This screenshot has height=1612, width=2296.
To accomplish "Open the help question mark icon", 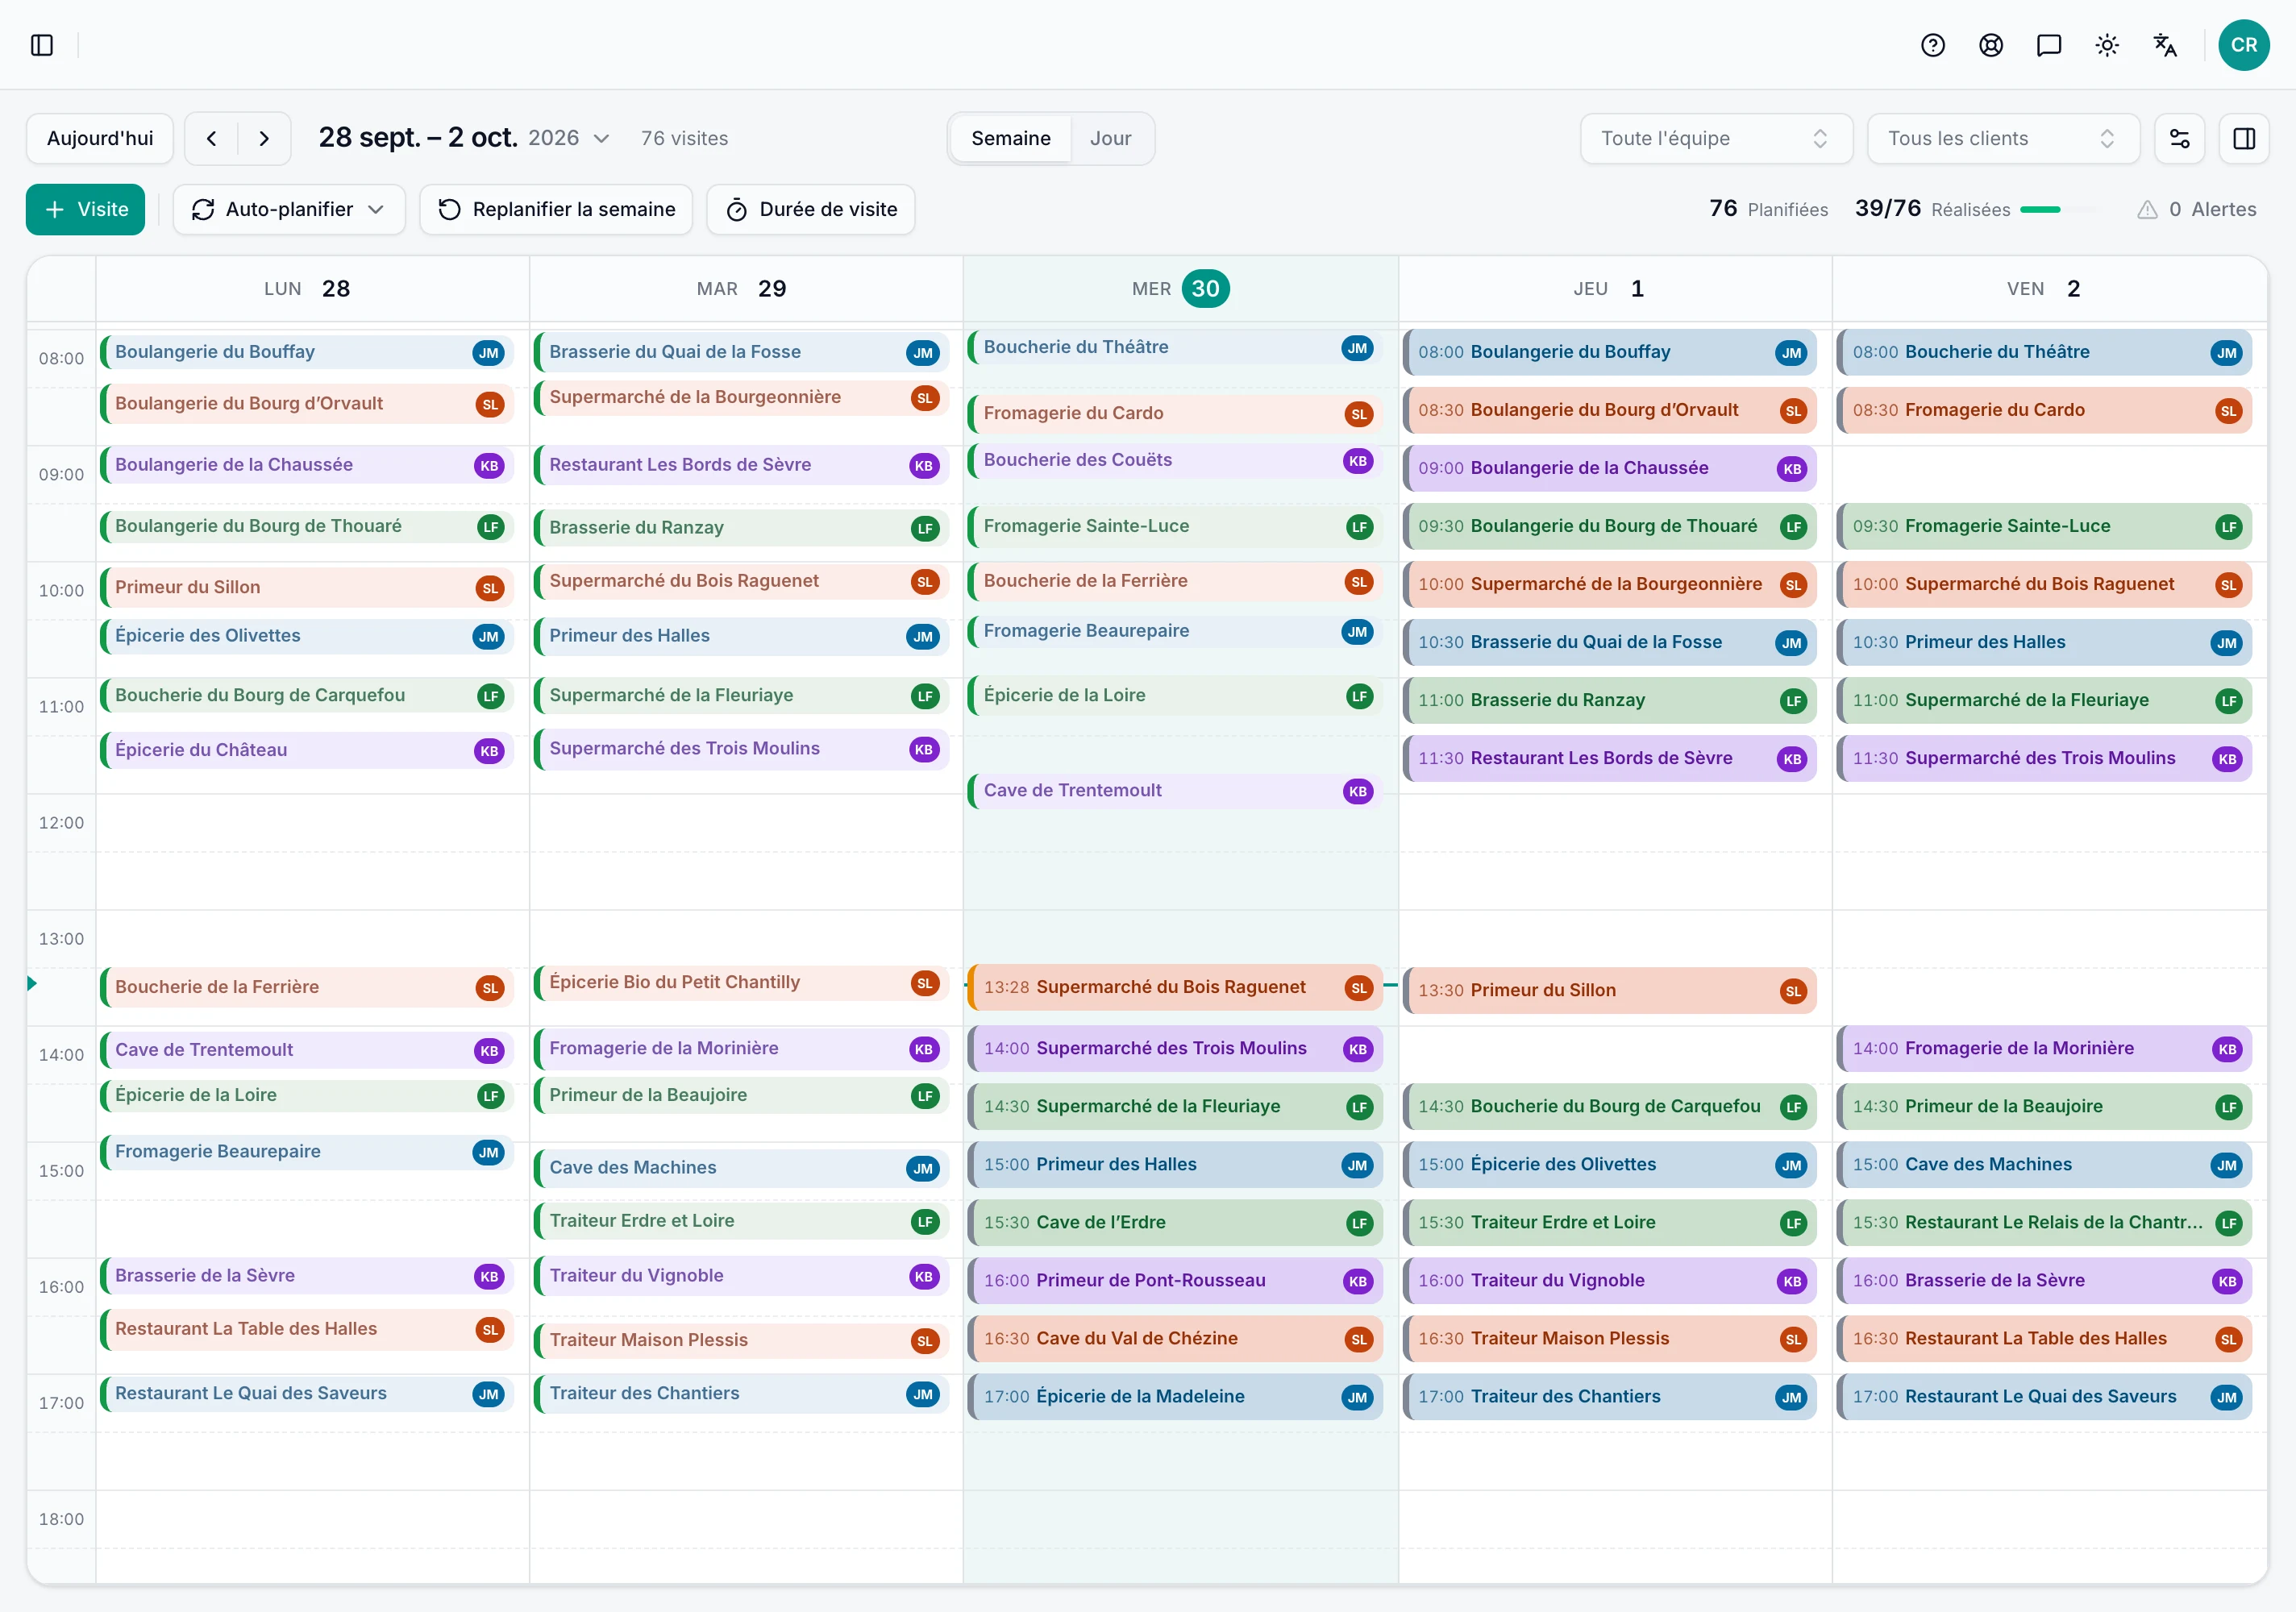I will click(1933, 45).
